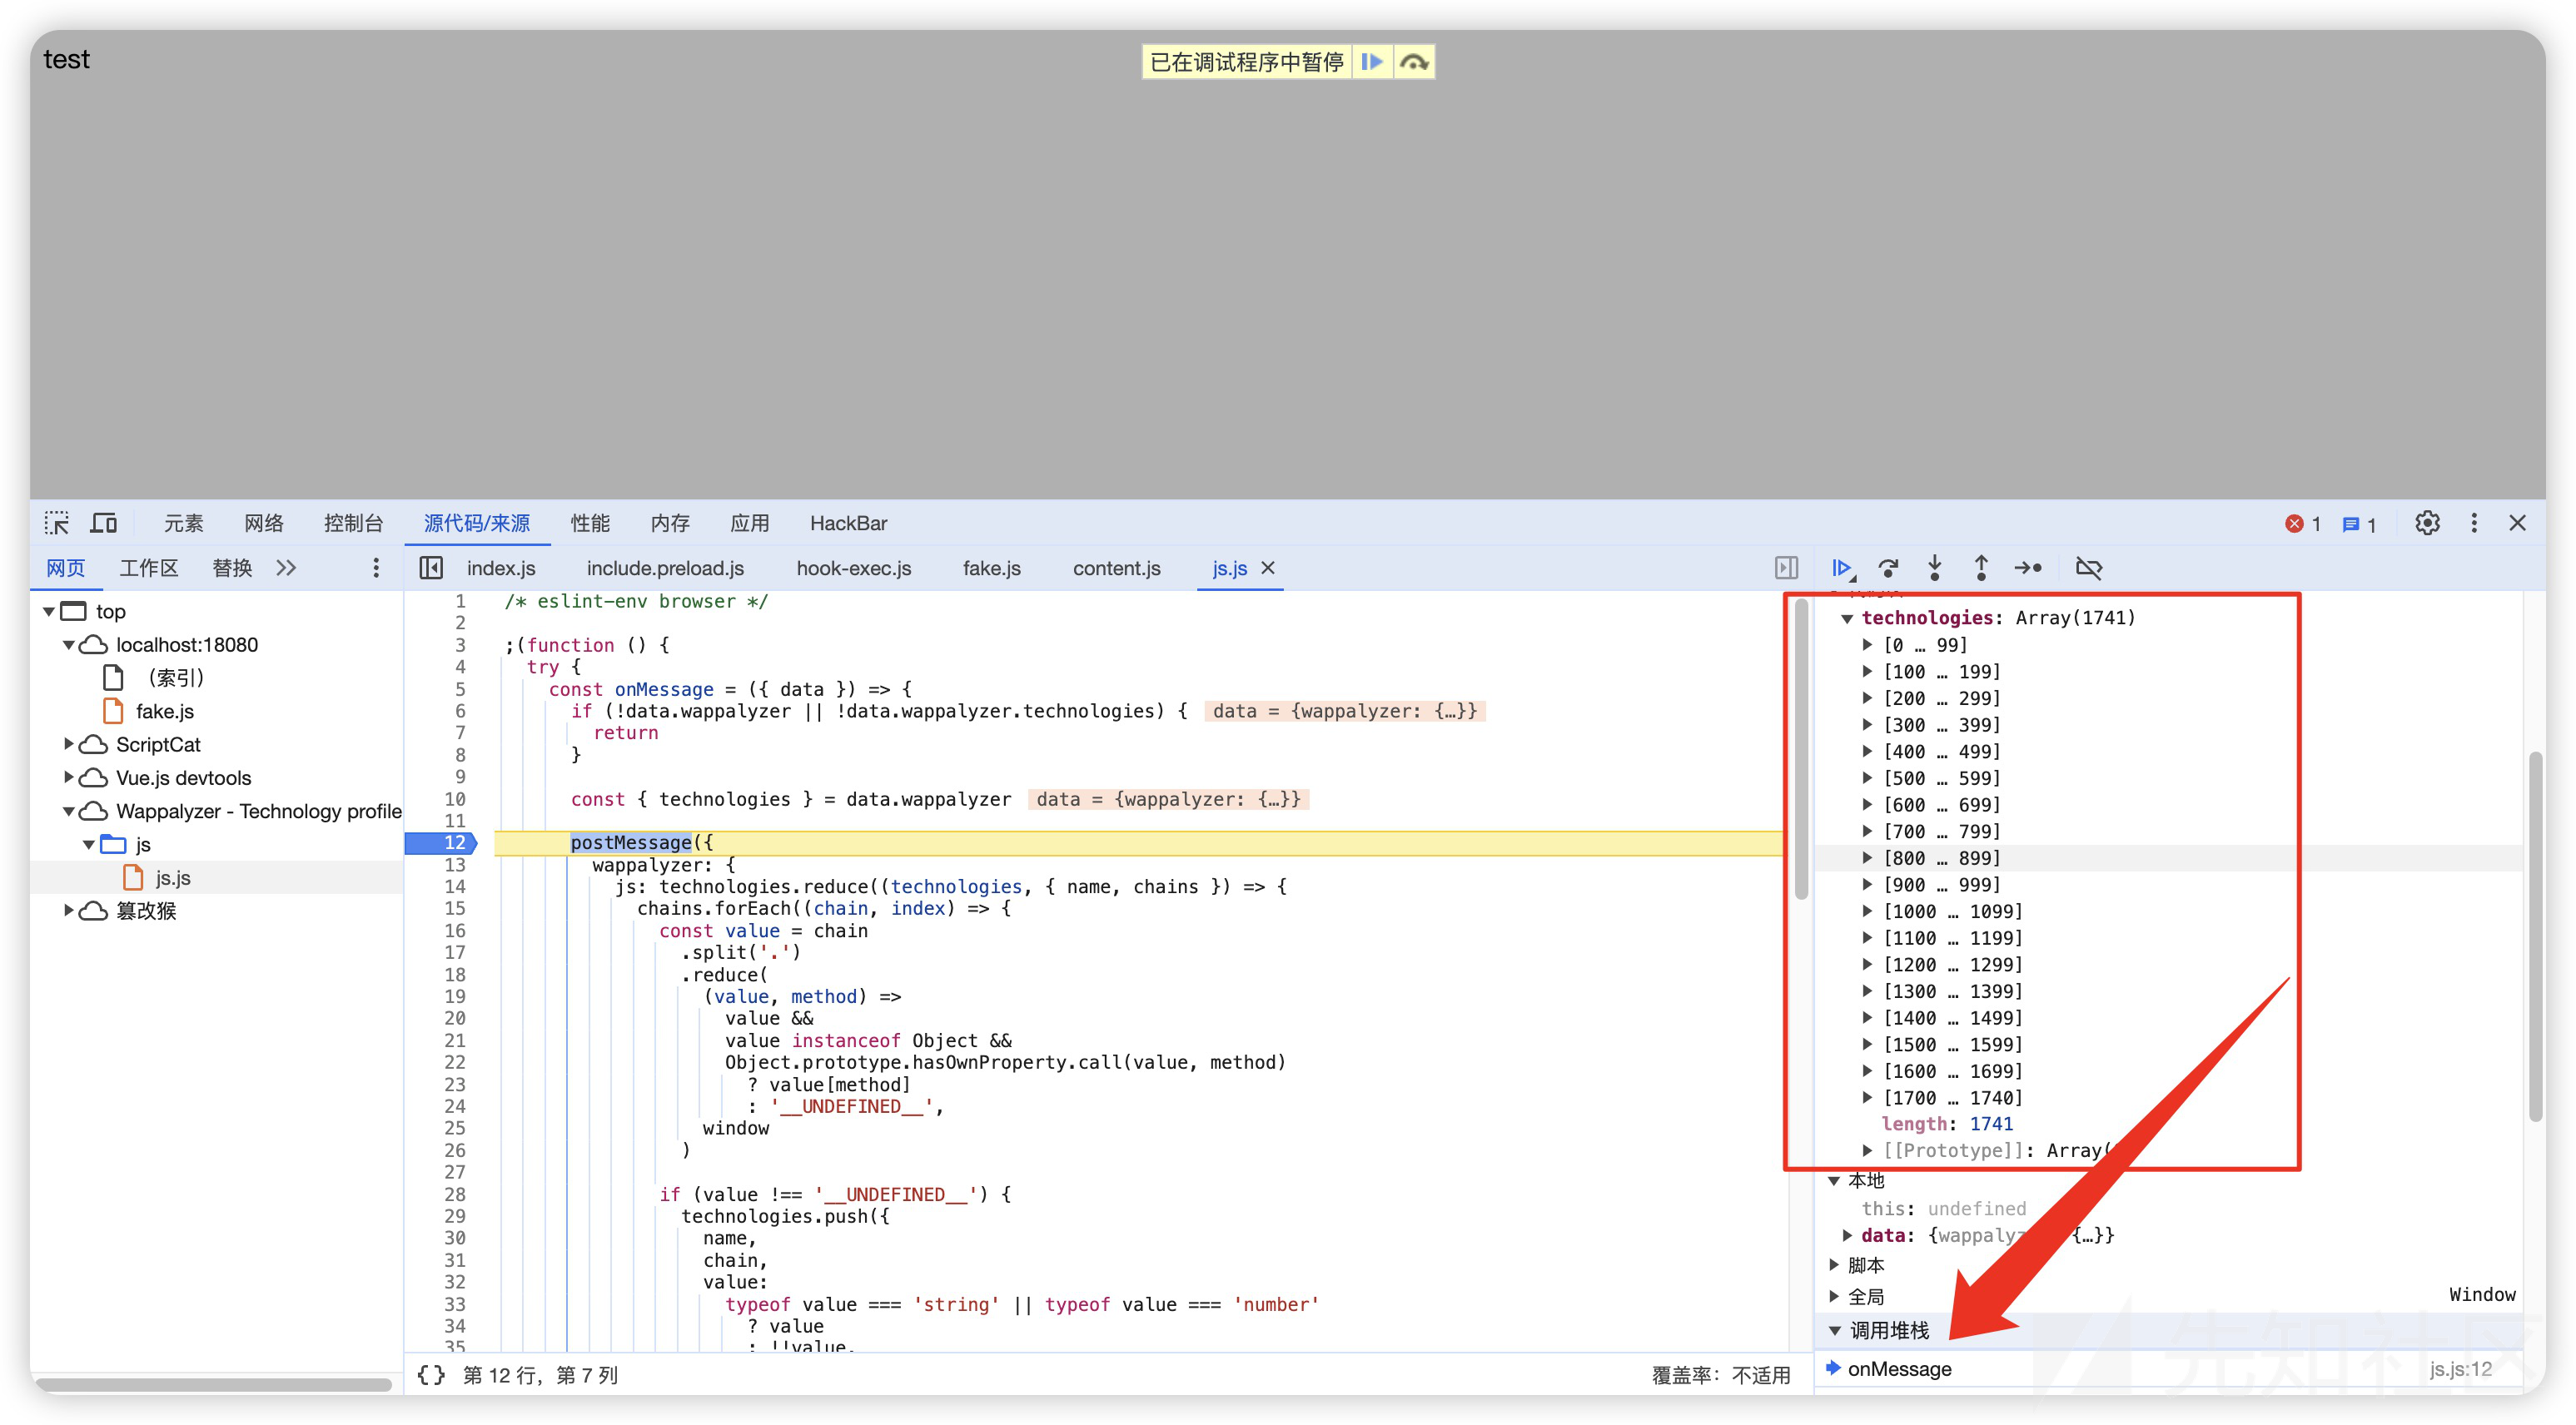This screenshot has width=2576, height=1425.
Task: Expand the ScriptCat tree node
Action: (x=69, y=744)
